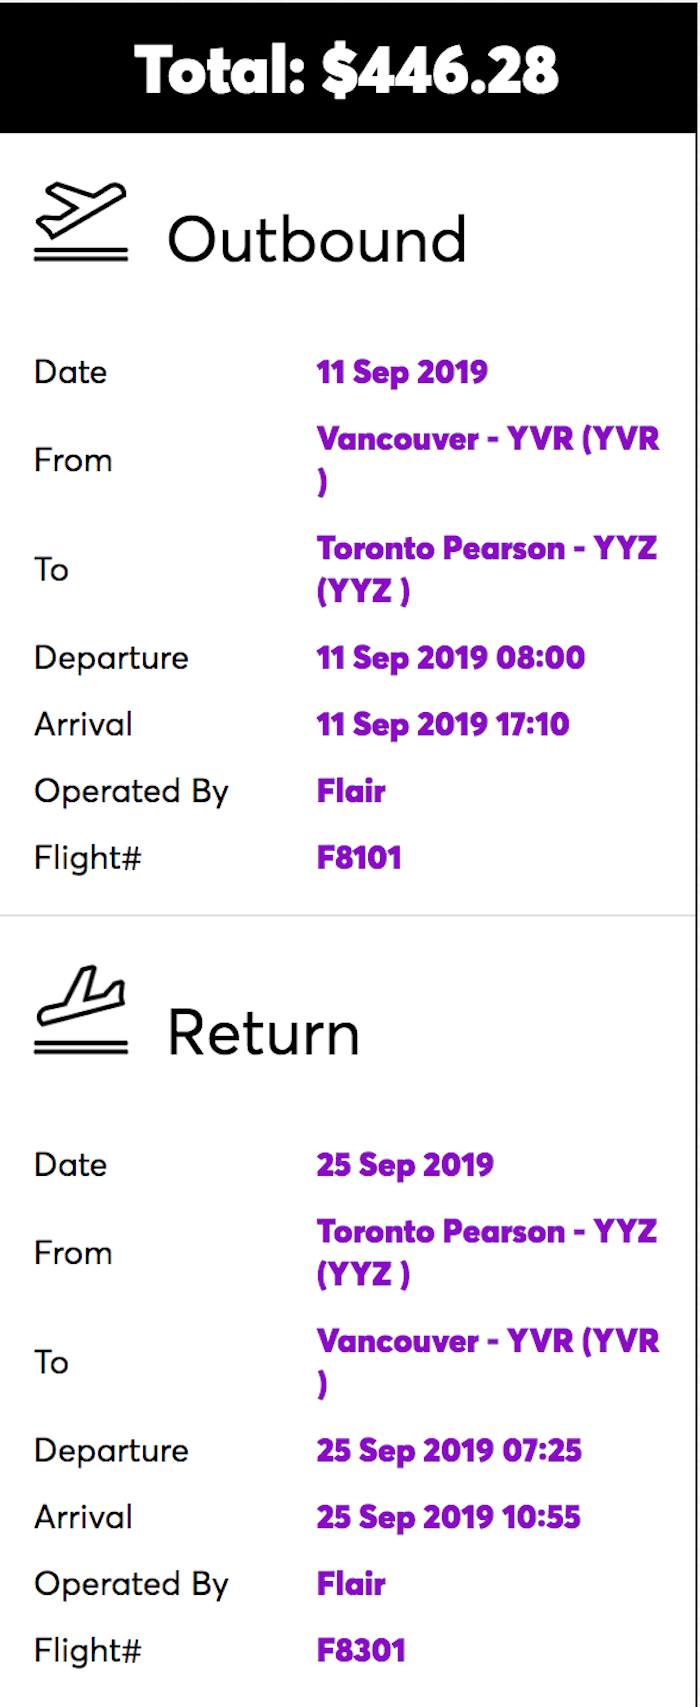Click flight number F8101
This screenshot has width=700, height=1707.
pos(359,858)
